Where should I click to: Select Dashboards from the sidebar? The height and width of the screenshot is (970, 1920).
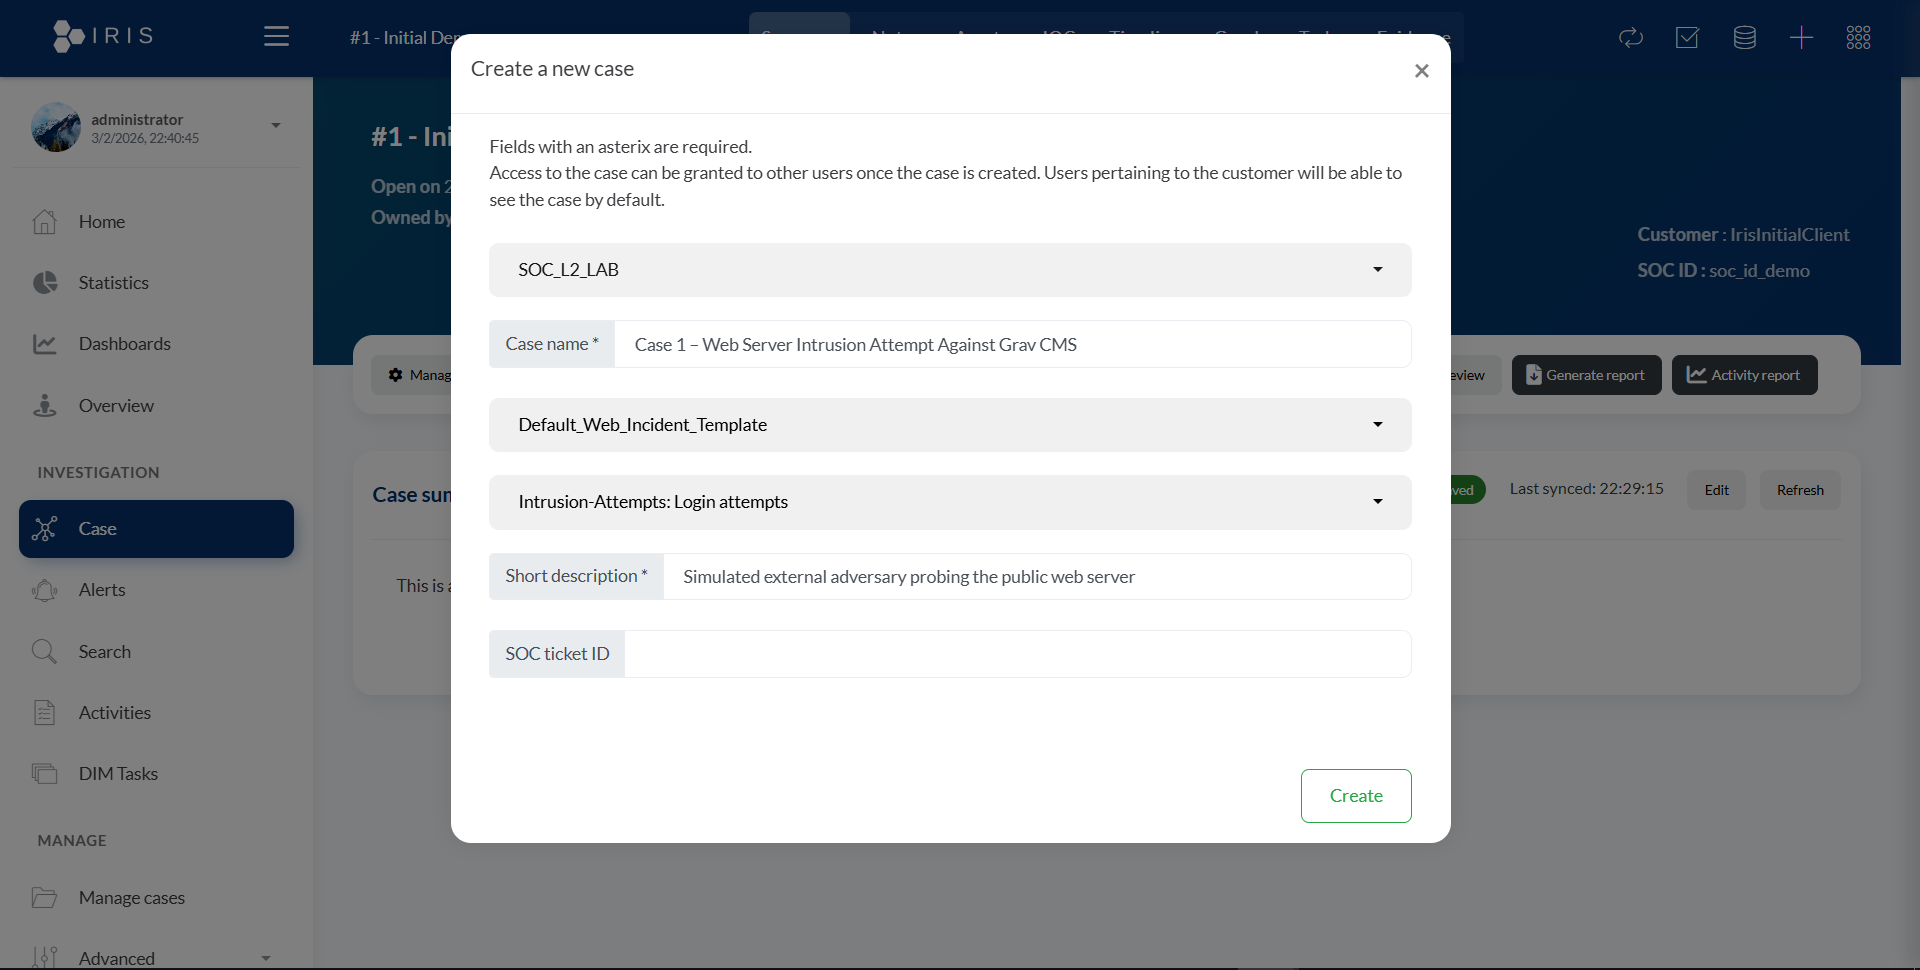(x=124, y=344)
